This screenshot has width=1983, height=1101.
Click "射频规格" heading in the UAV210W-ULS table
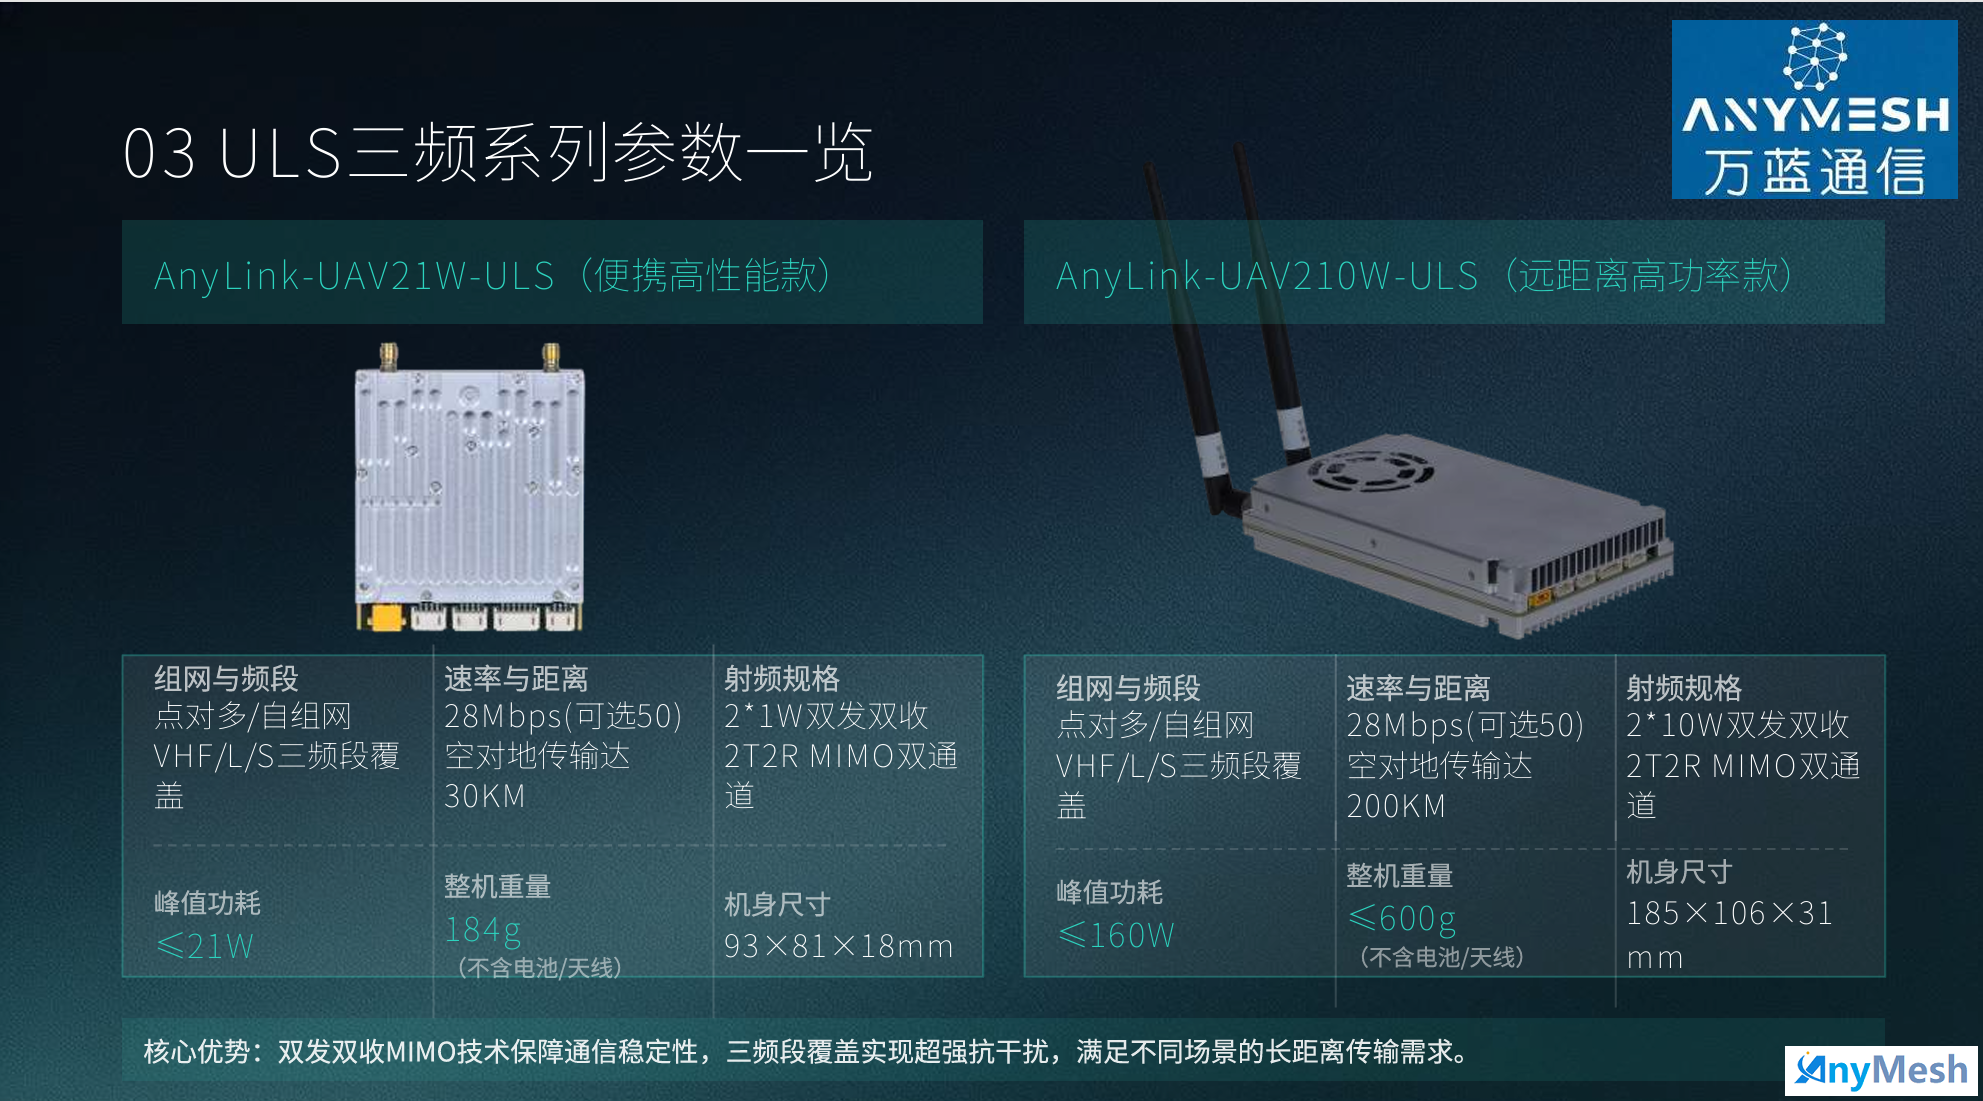(1684, 688)
